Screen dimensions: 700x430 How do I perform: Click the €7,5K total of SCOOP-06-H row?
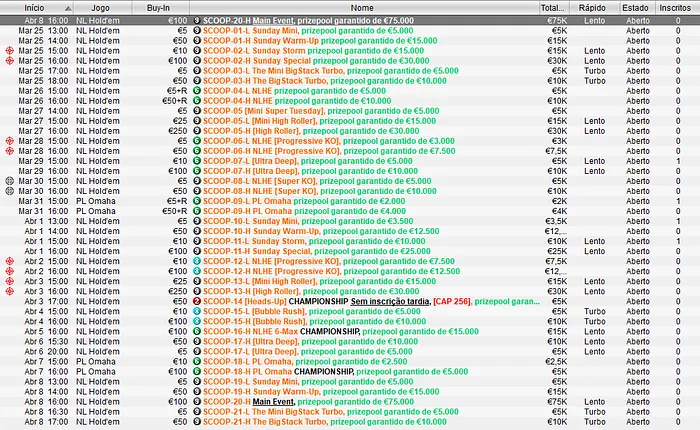point(556,151)
